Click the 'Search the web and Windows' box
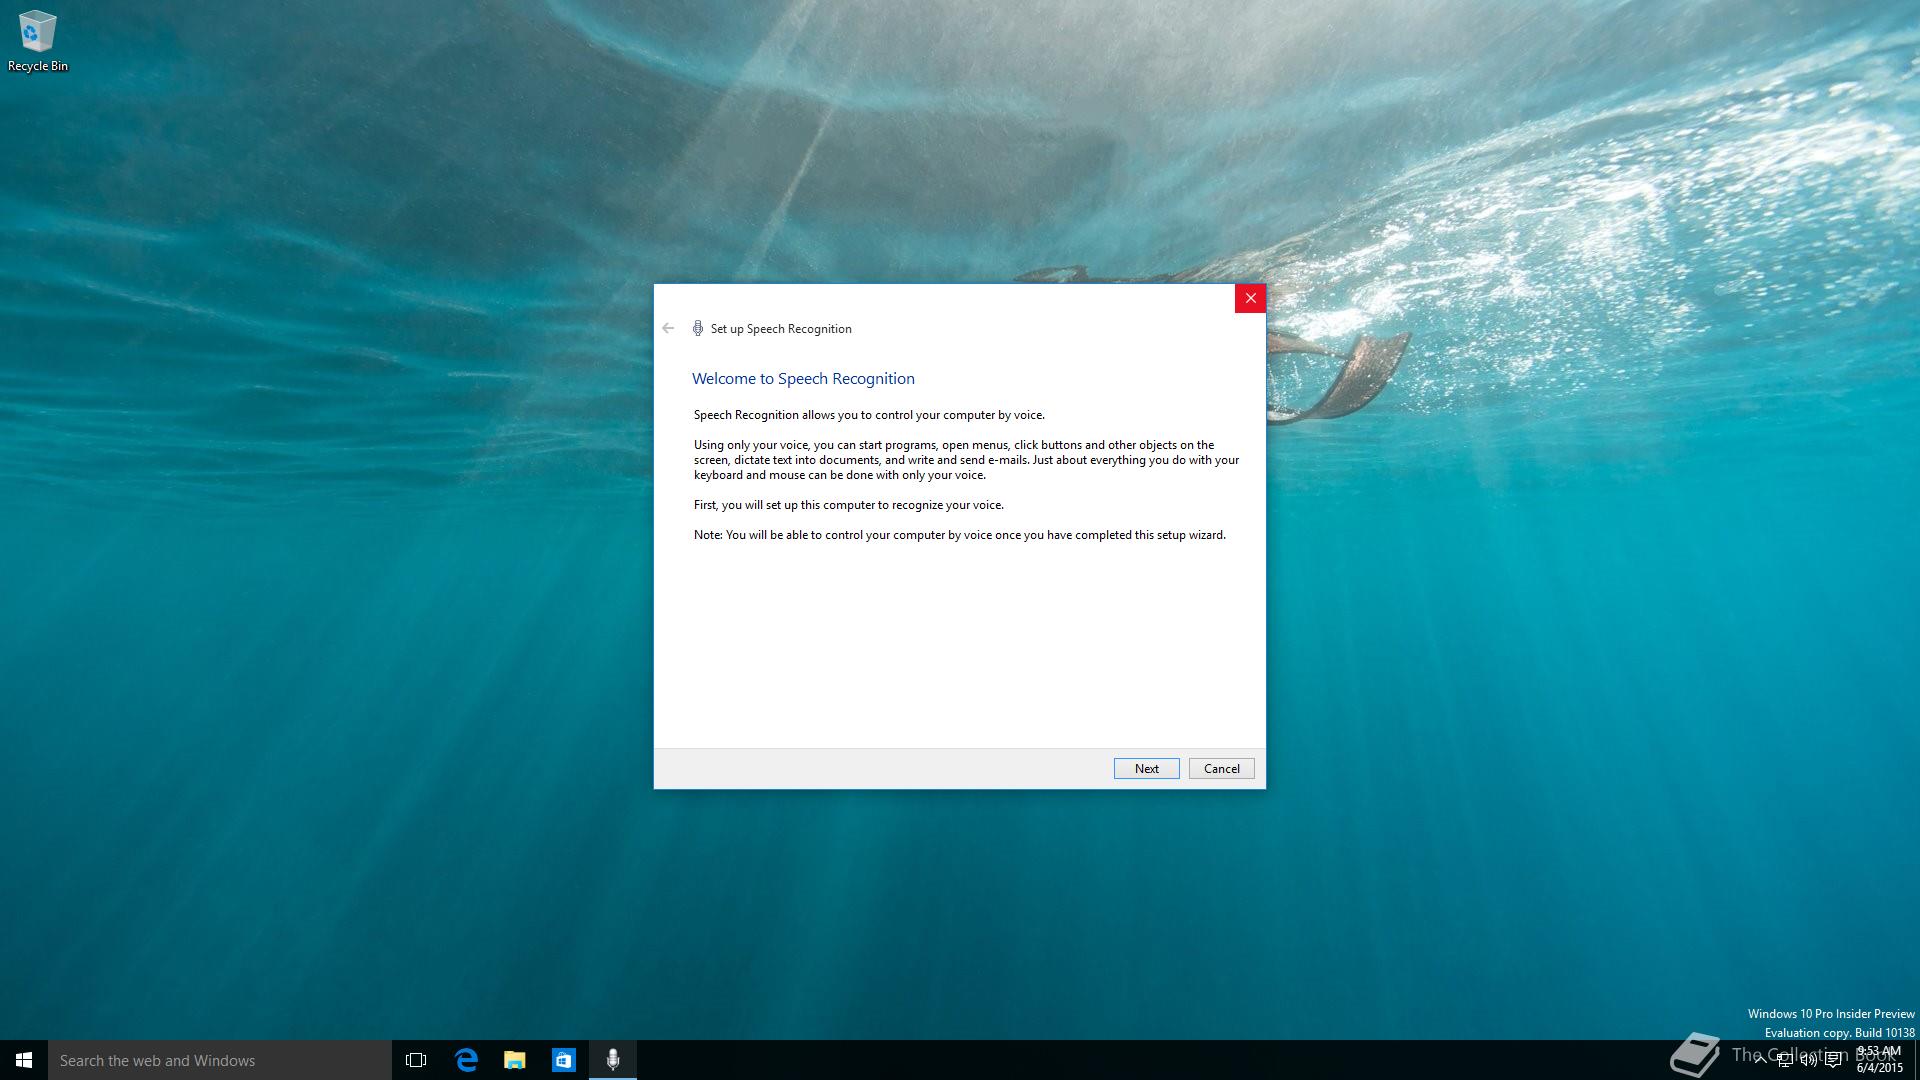 220,1060
